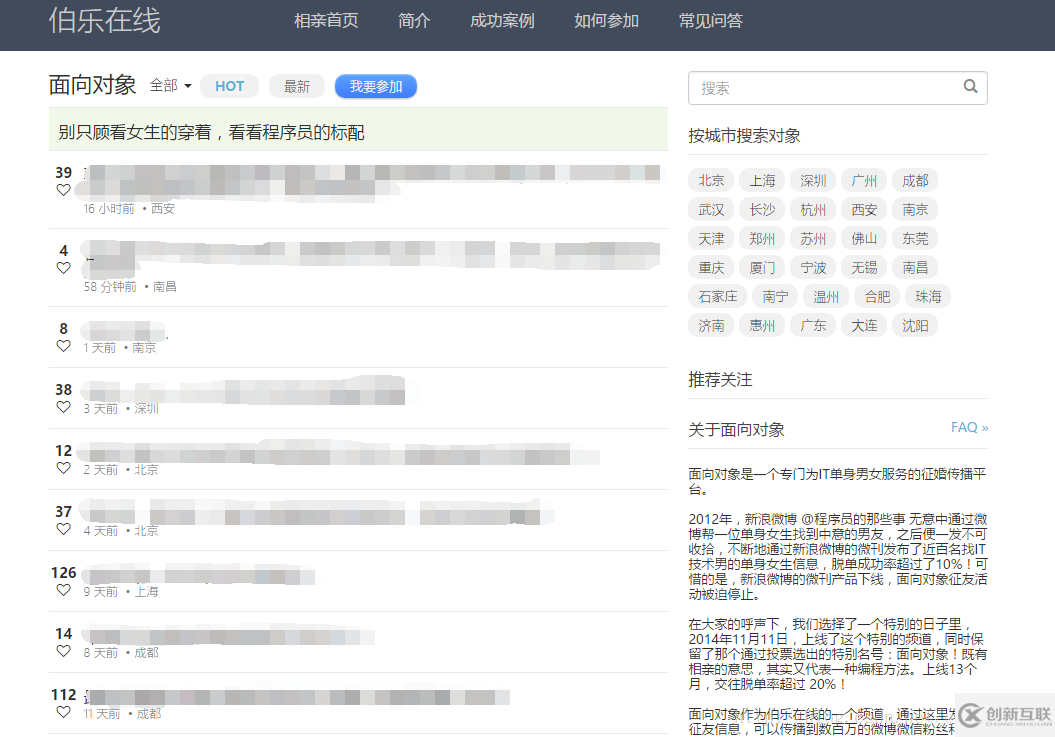The width and height of the screenshot is (1055, 737).
Task: Filter by city 广东
Action: (813, 325)
